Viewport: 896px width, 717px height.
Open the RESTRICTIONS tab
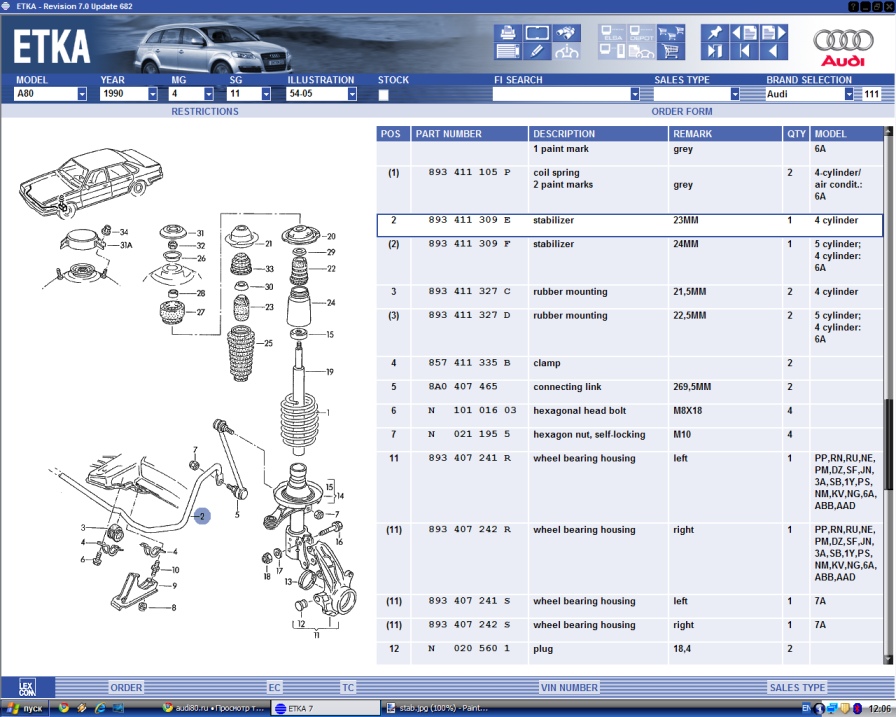205,112
